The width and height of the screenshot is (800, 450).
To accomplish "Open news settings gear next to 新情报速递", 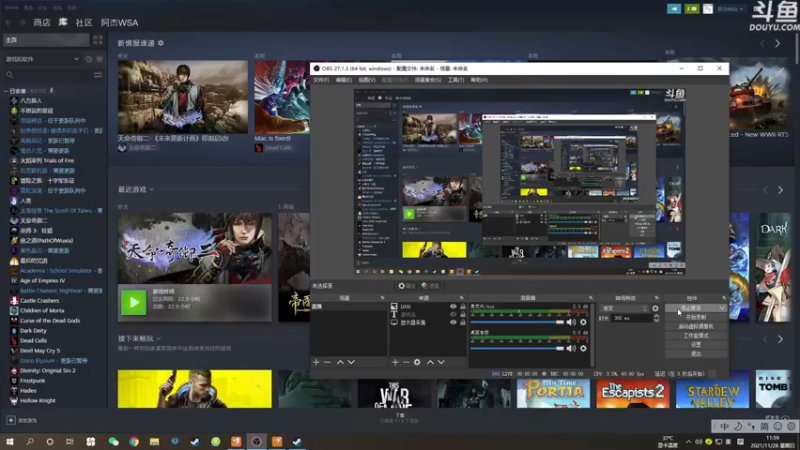I will click(x=161, y=43).
